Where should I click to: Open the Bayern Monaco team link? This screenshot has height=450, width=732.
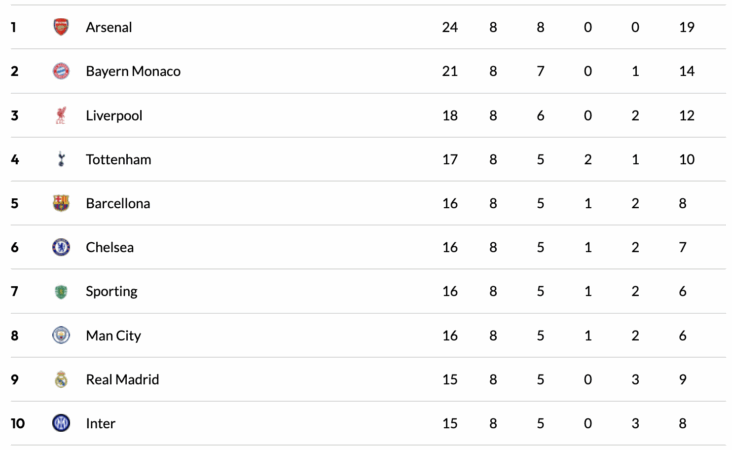[133, 71]
